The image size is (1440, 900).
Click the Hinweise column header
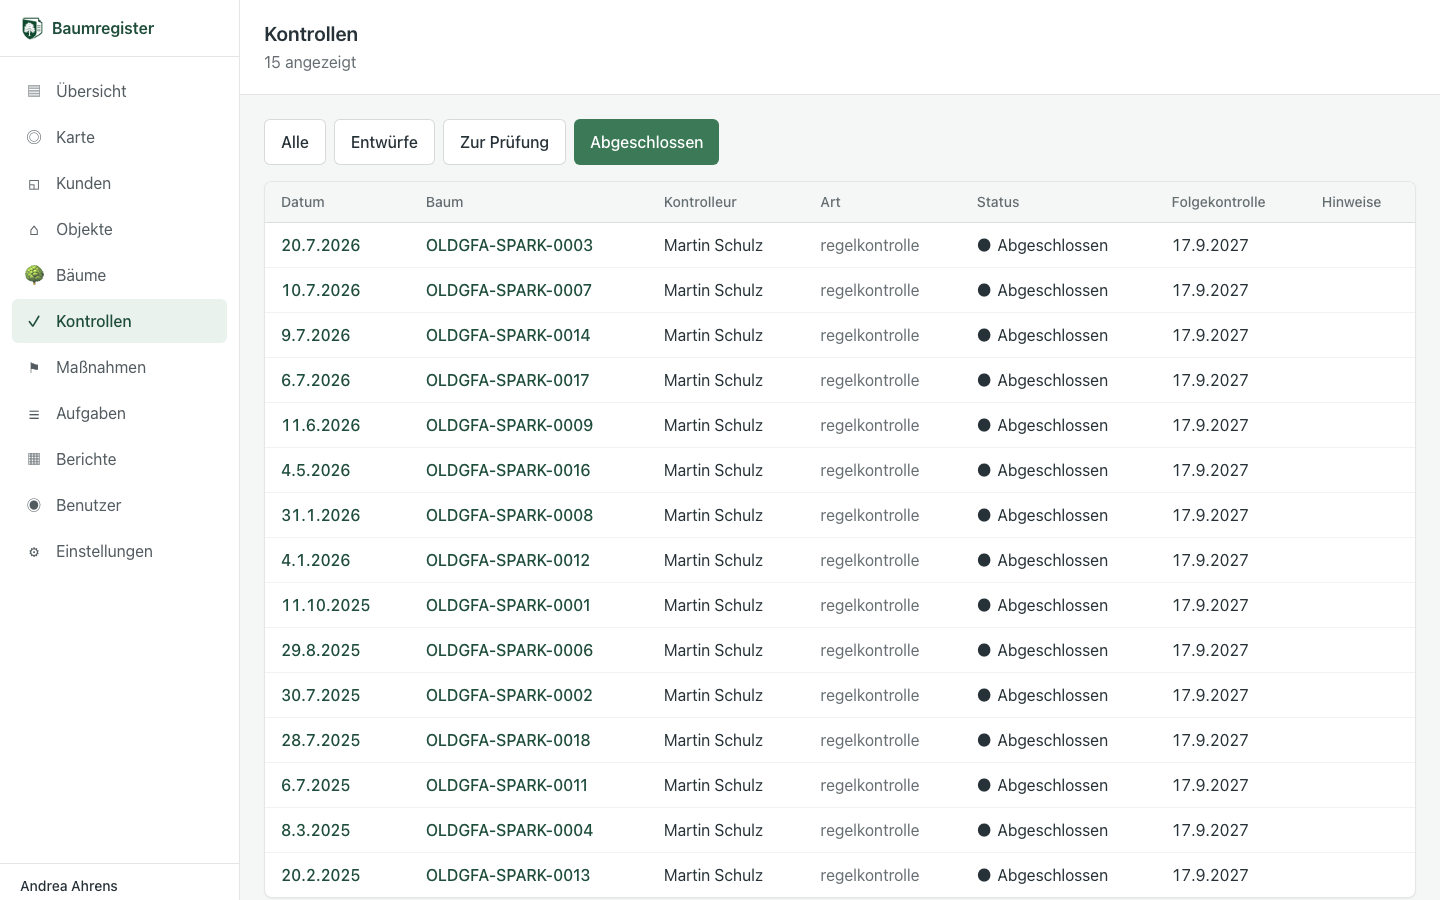[1351, 202]
